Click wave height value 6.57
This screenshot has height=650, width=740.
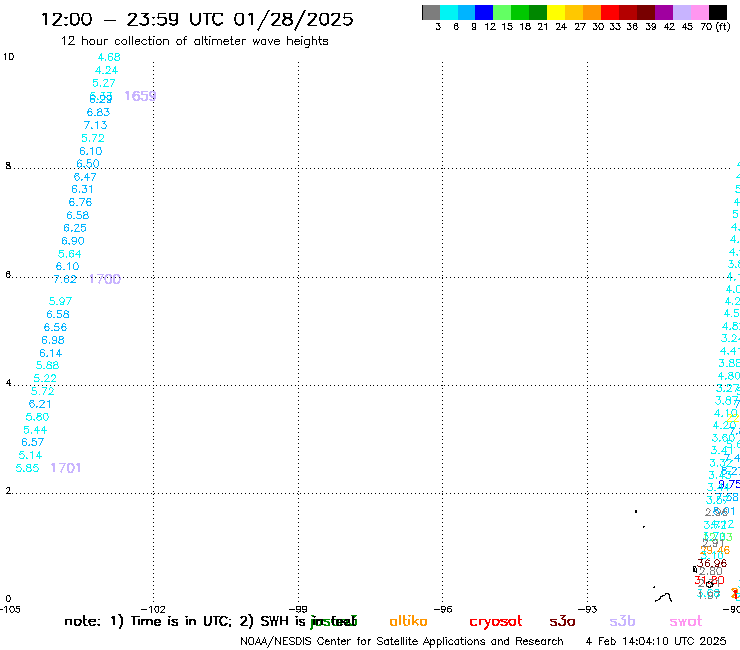click(x=33, y=442)
